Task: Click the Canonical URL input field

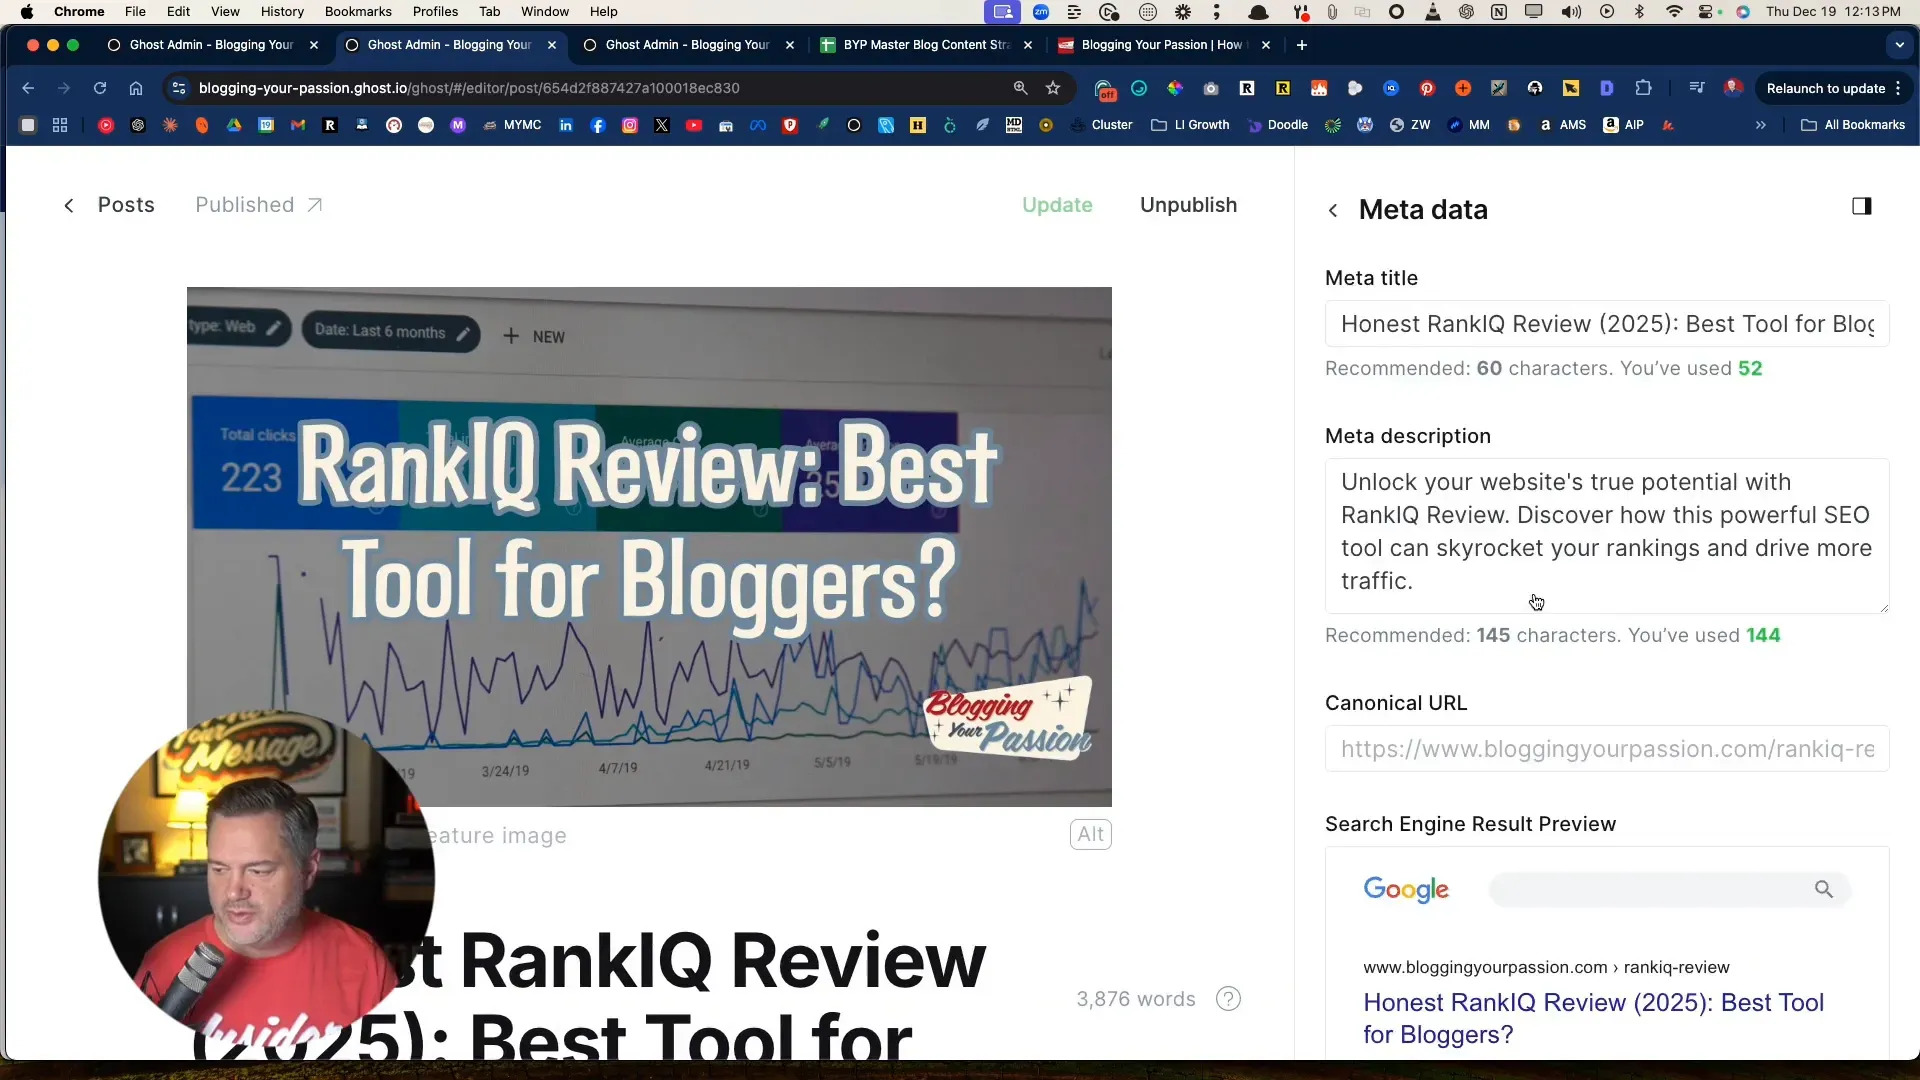Action: [x=1606, y=749]
